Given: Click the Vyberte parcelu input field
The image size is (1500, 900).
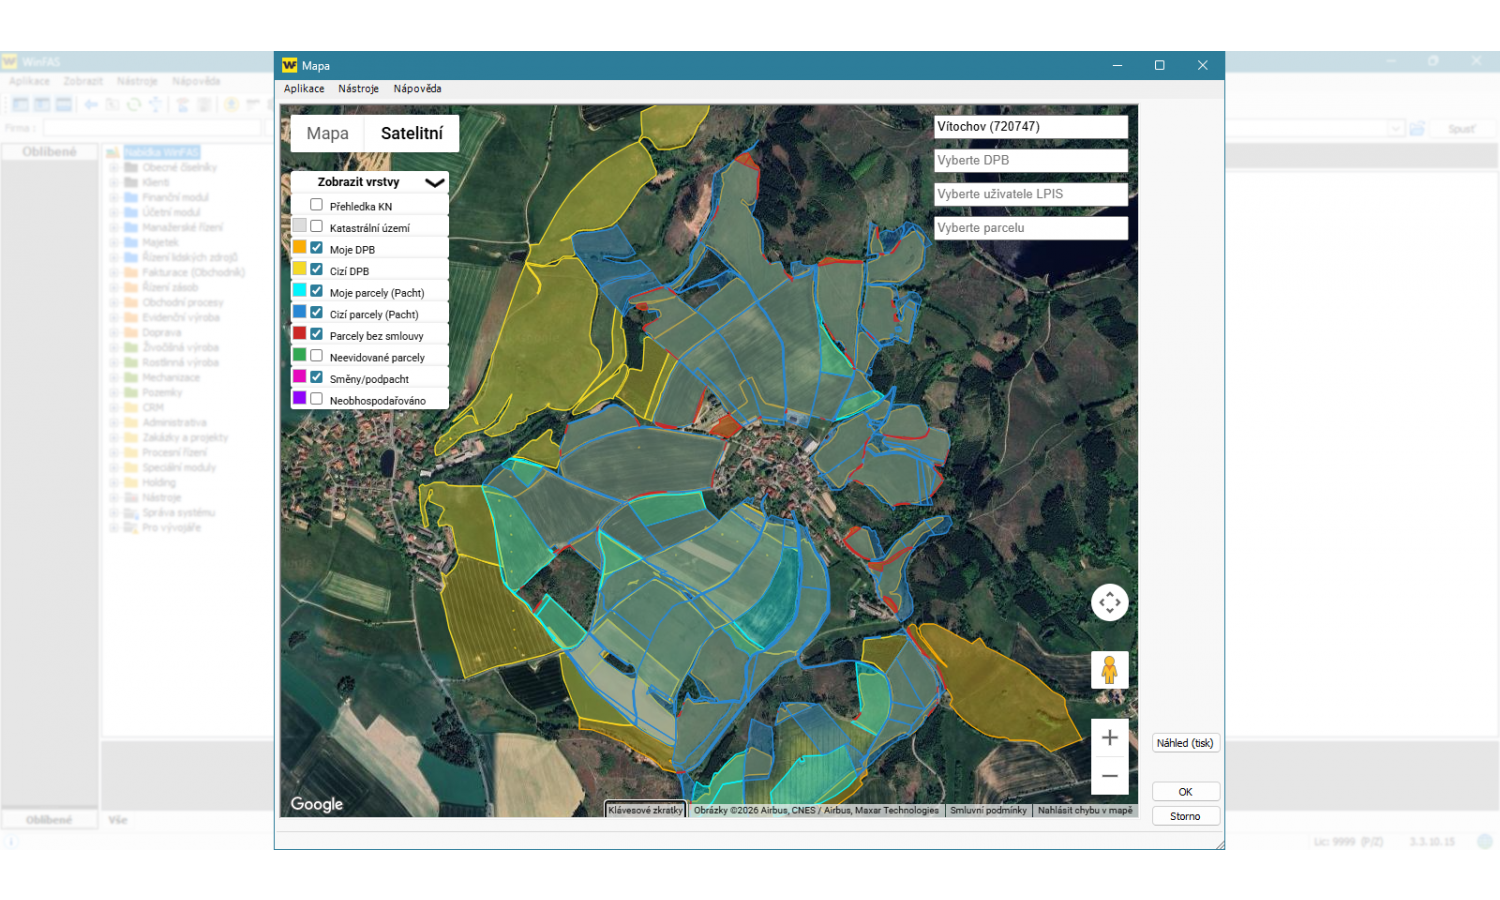Looking at the screenshot, I should click(x=1030, y=228).
